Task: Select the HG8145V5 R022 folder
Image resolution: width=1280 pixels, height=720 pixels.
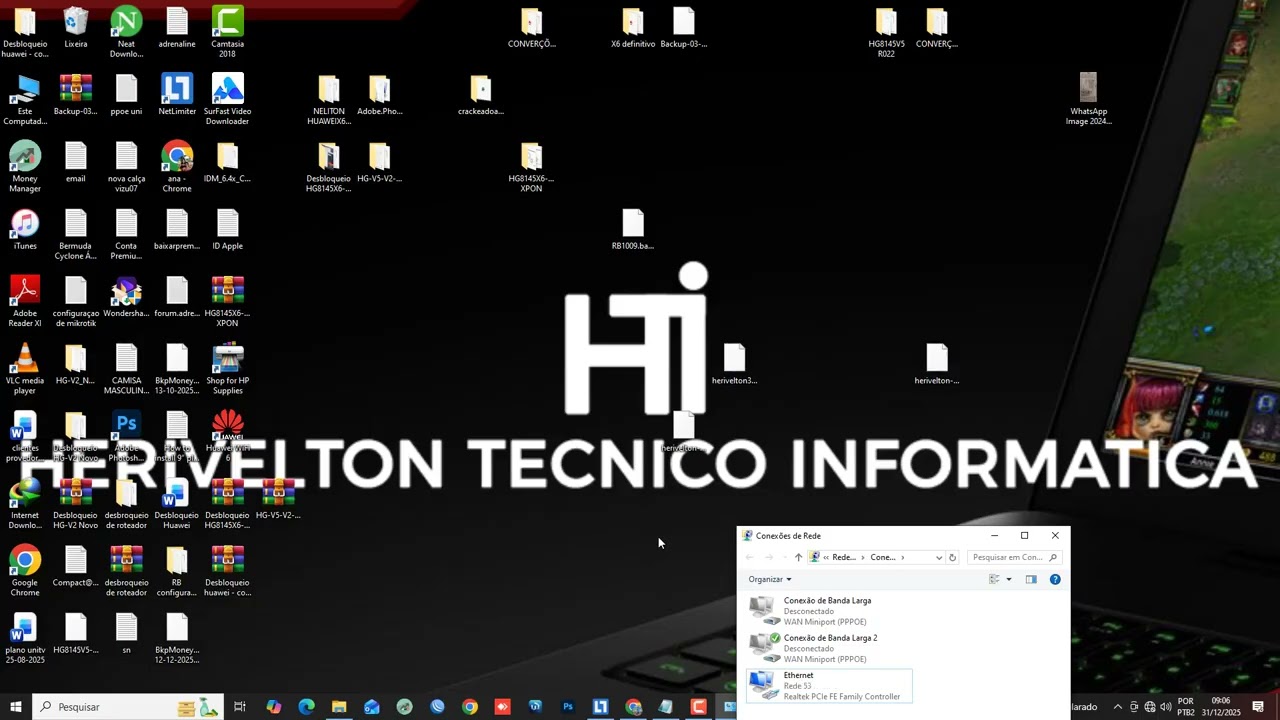Action: 886,32
